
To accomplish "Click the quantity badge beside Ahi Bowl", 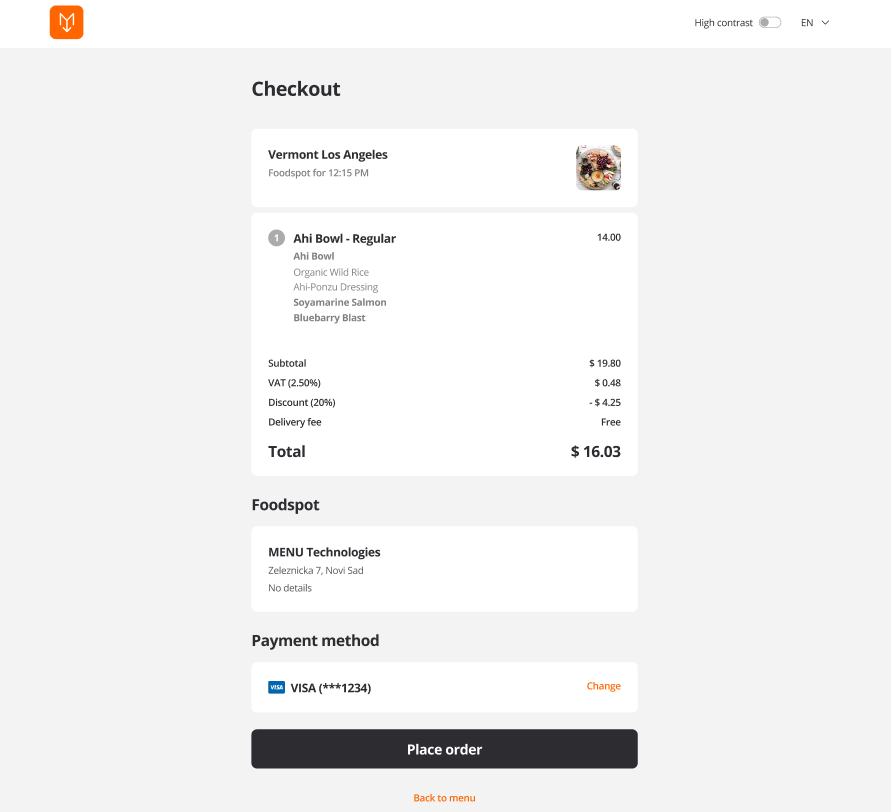I will point(276,238).
